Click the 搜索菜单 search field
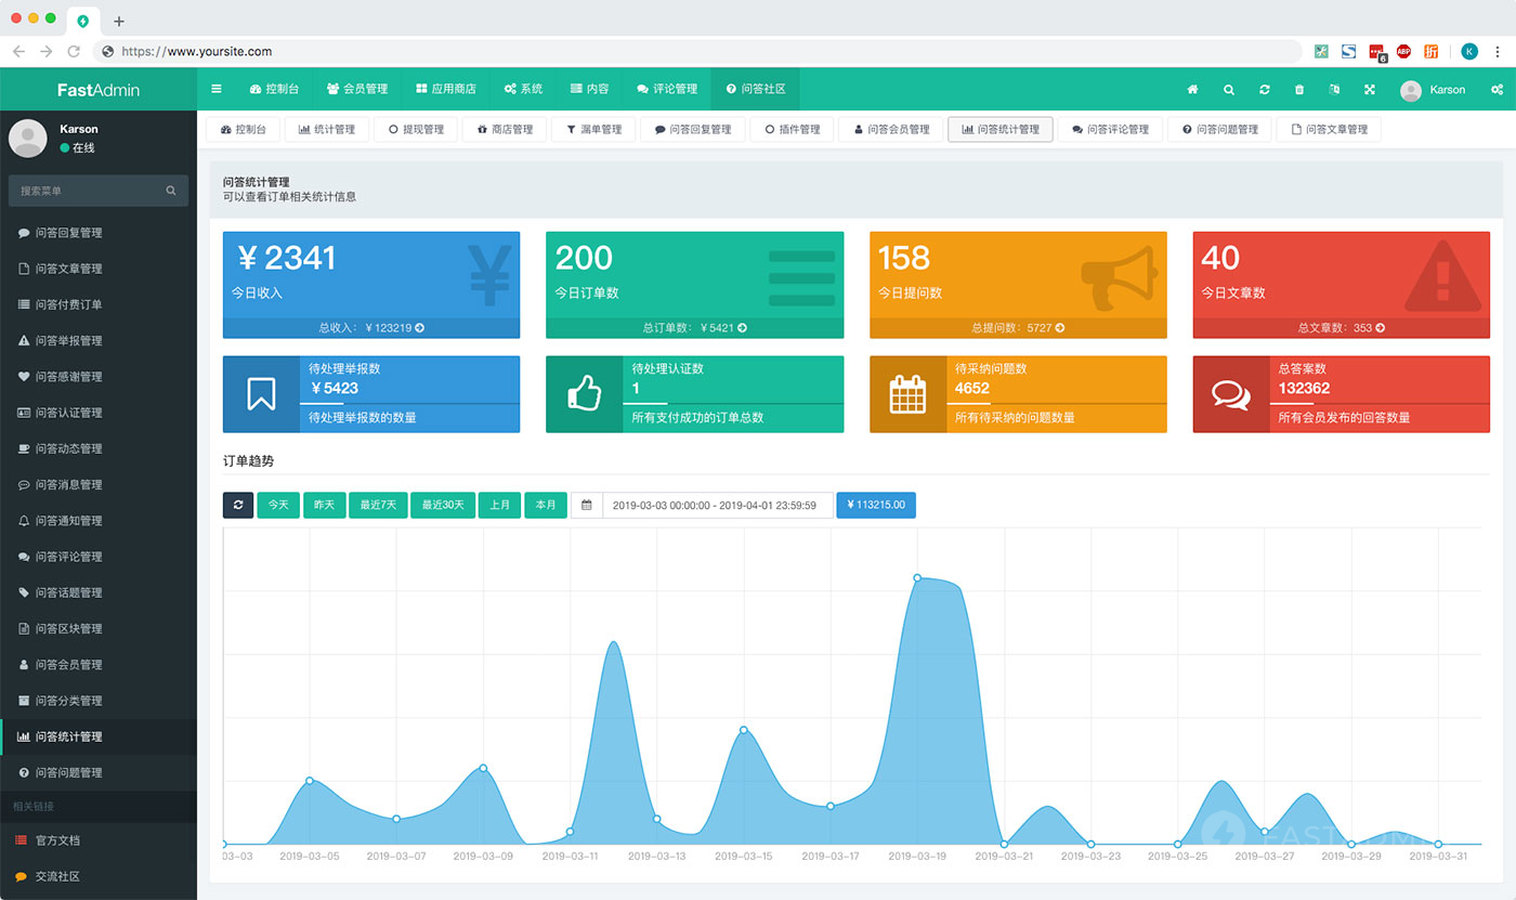The width and height of the screenshot is (1516, 900). [x=90, y=191]
